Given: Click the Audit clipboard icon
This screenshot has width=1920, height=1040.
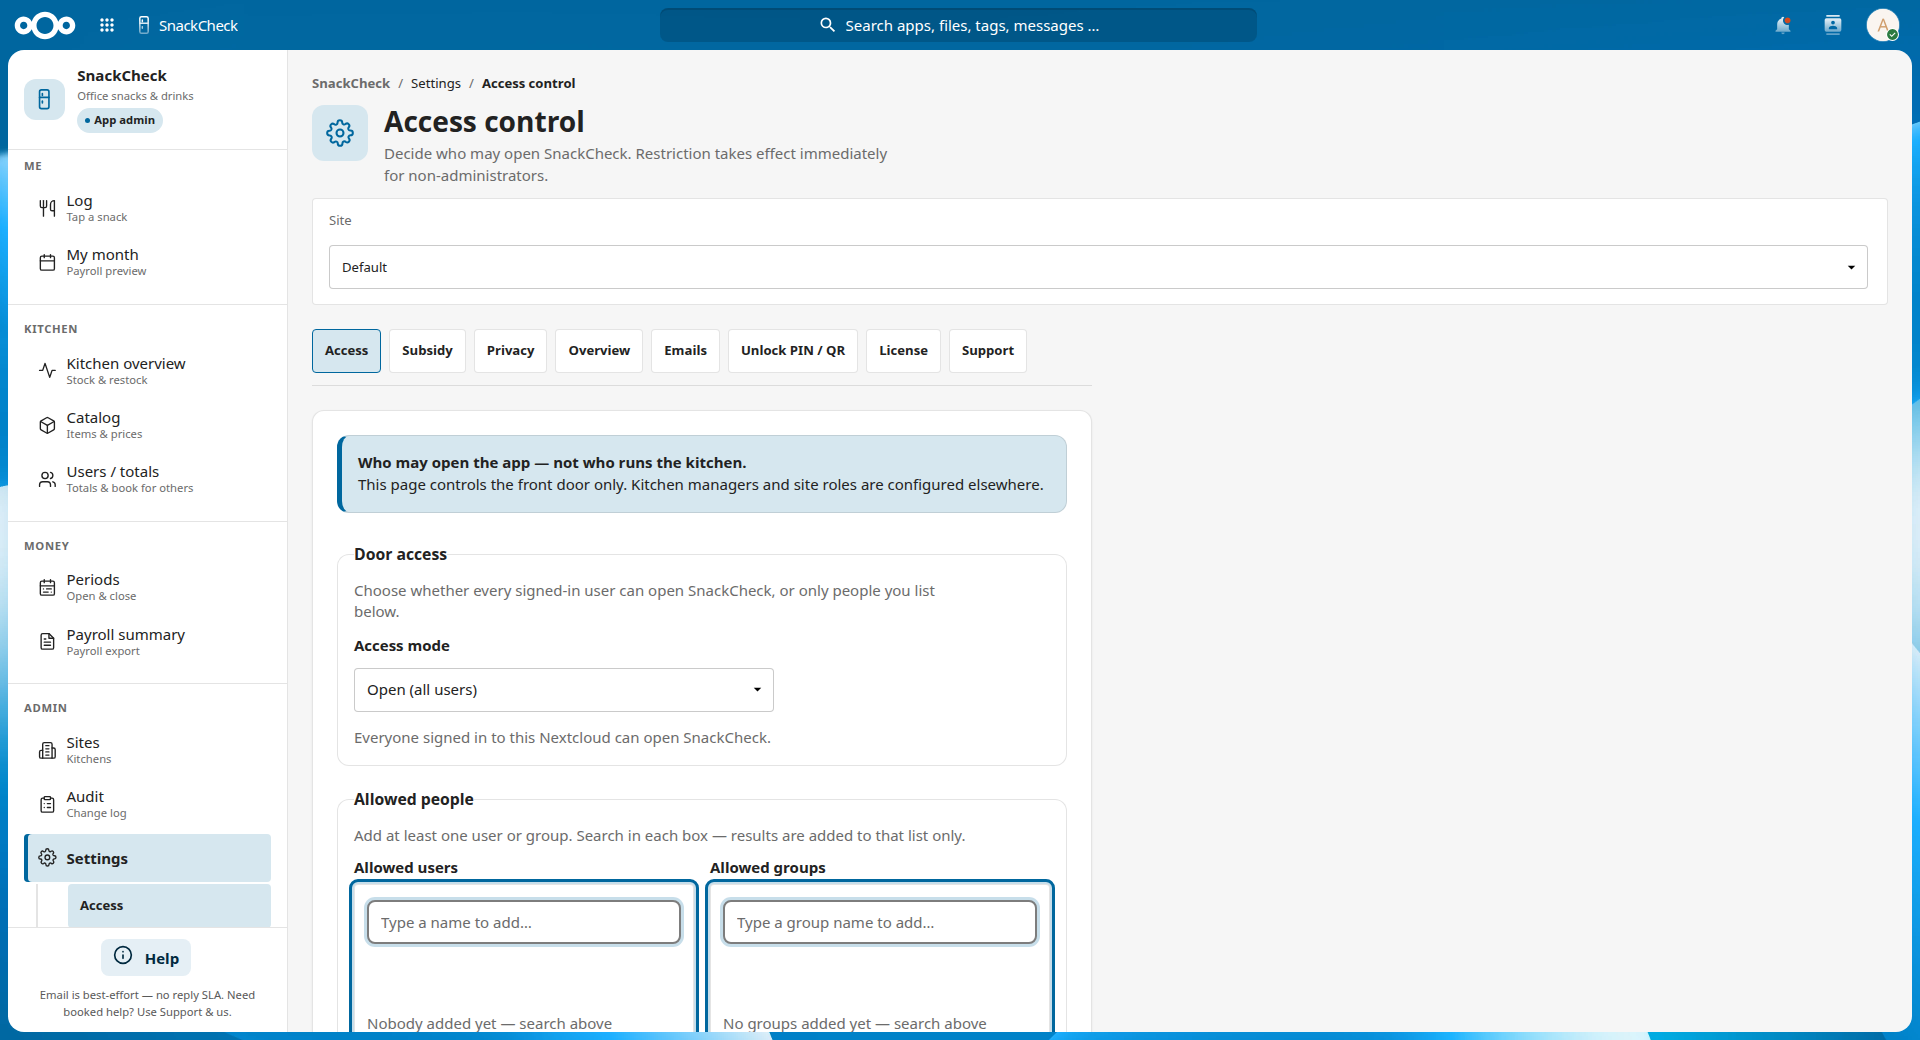Looking at the screenshot, I should pyautogui.click(x=47, y=804).
